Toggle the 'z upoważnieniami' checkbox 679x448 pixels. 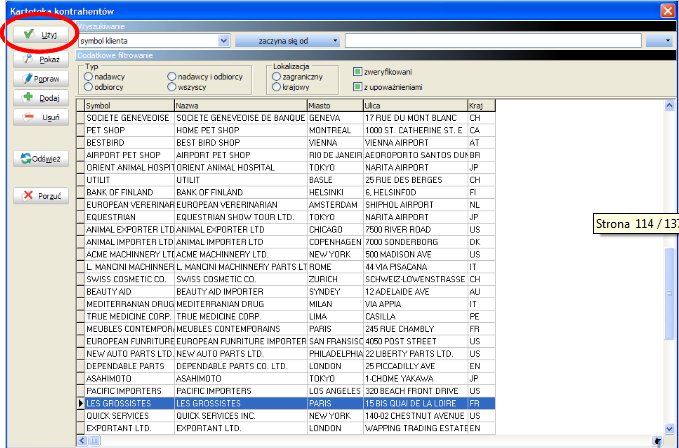pyautogui.click(x=358, y=87)
